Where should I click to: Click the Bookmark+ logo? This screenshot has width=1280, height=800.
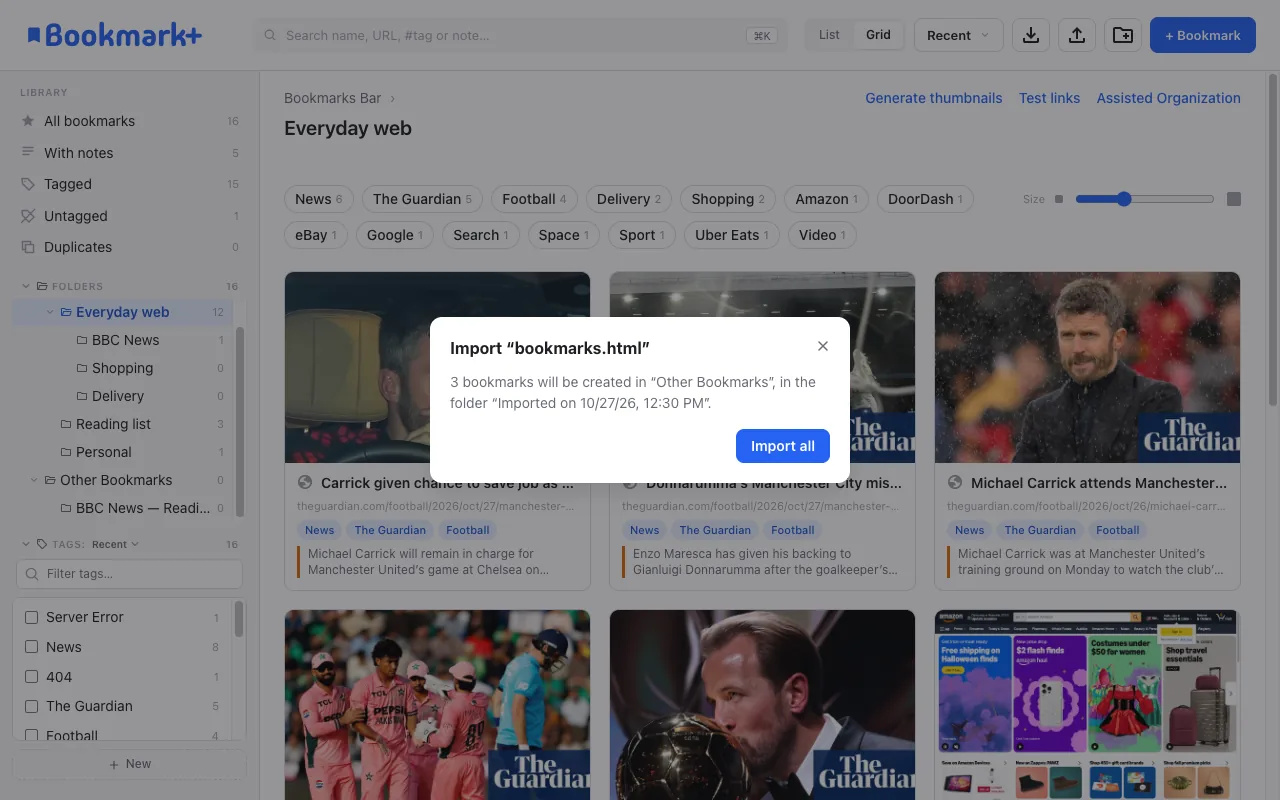[x=114, y=35]
